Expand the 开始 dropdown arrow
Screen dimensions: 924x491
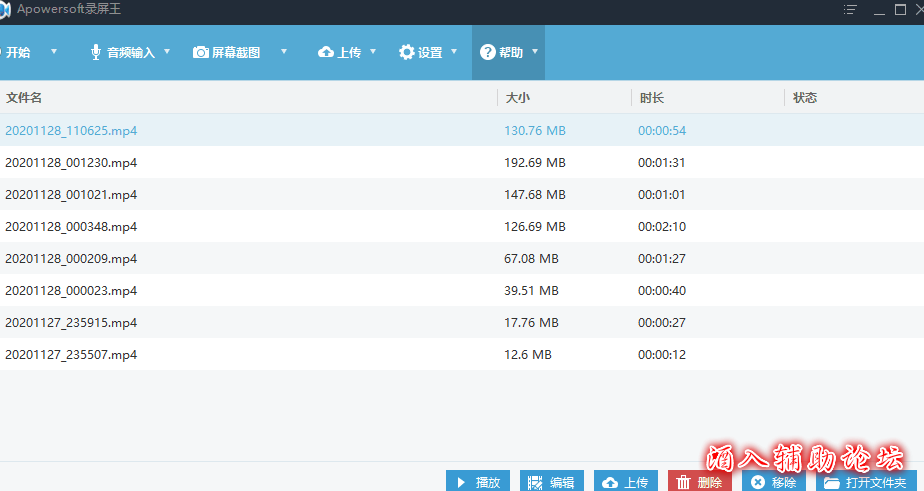[x=54, y=52]
